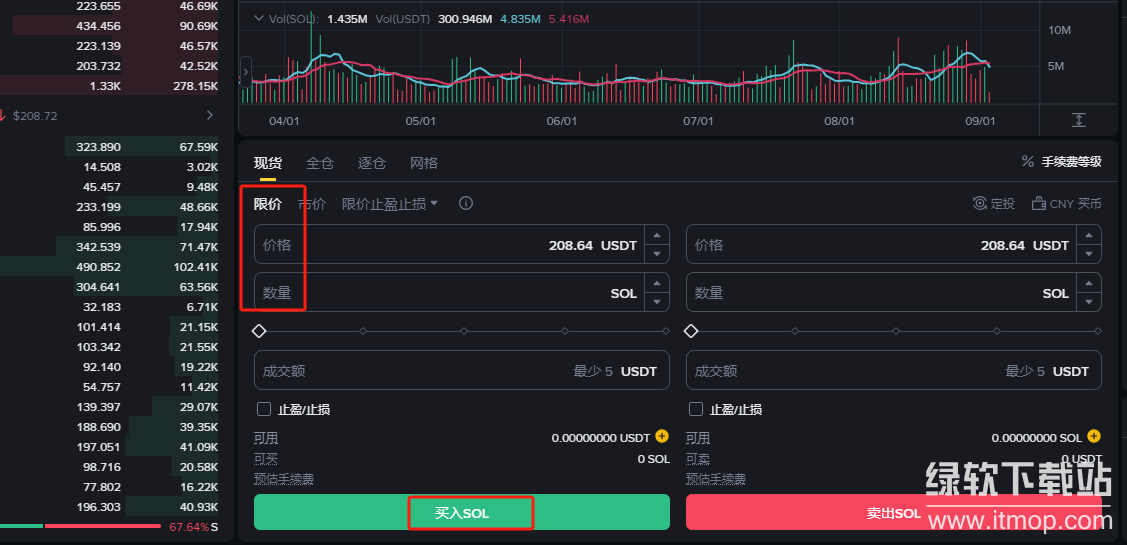Click the red 卖出SOL button
Screen dimensions: 1127x545
pyautogui.click(x=893, y=513)
